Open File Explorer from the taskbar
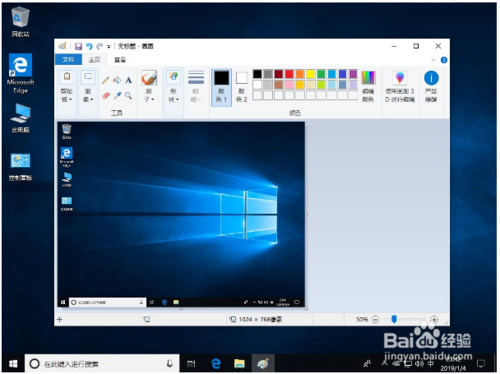Screen dimensions: 500x374 (x=239, y=363)
